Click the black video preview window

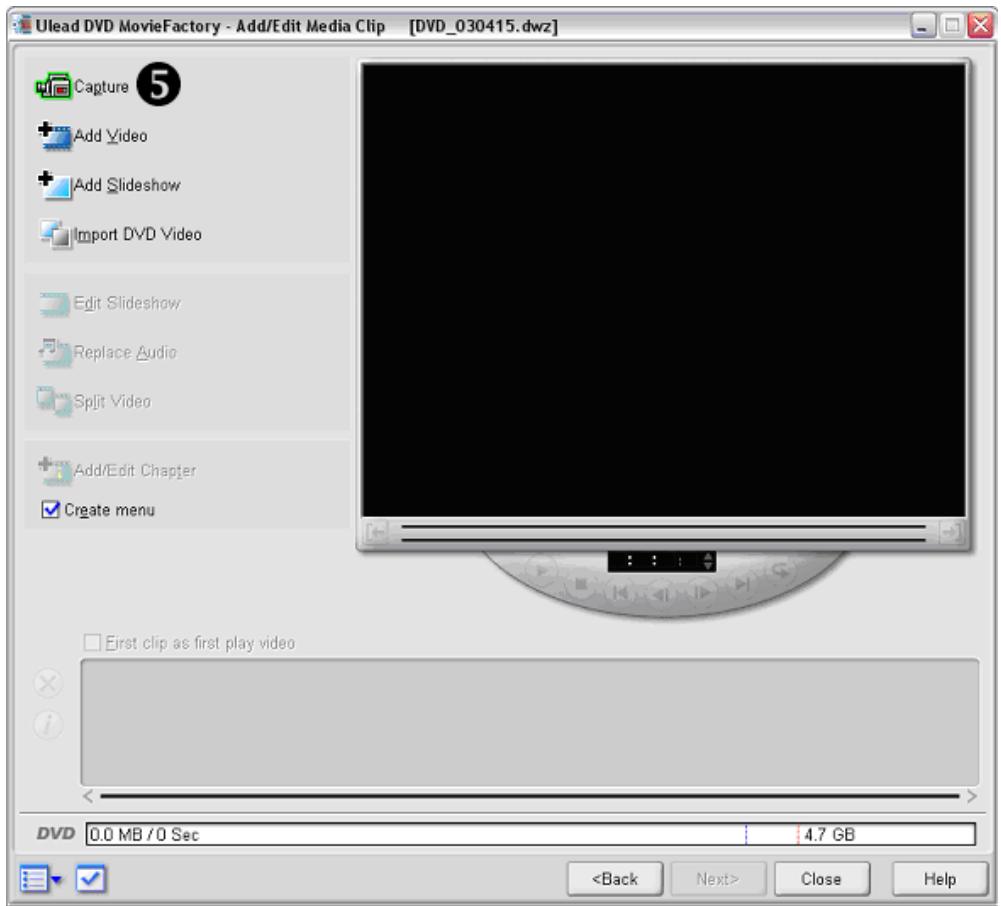pyautogui.click(x=663, y=290)
